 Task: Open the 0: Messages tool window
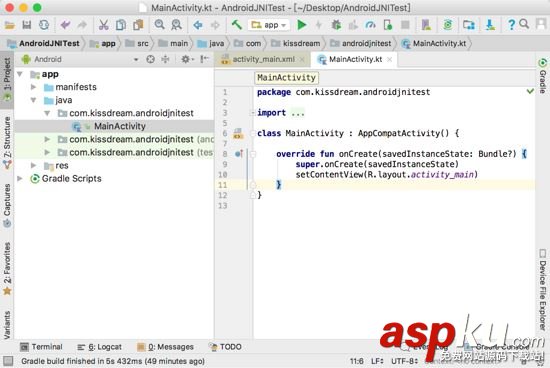[x=165, y=347]
